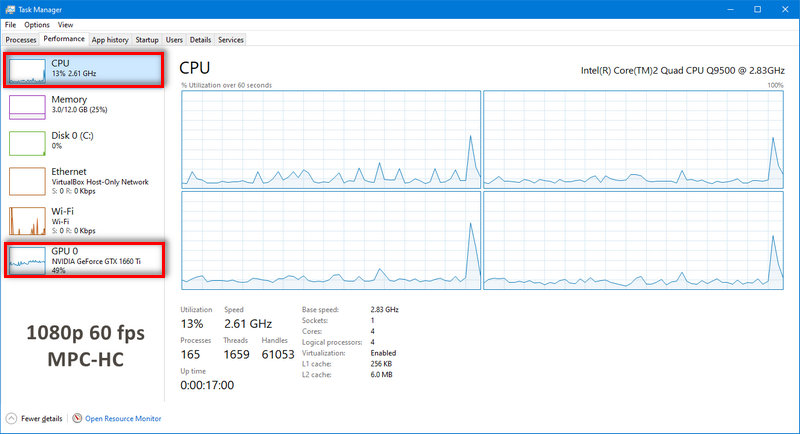Click the Resource Monitor icon

pos(76,418)
